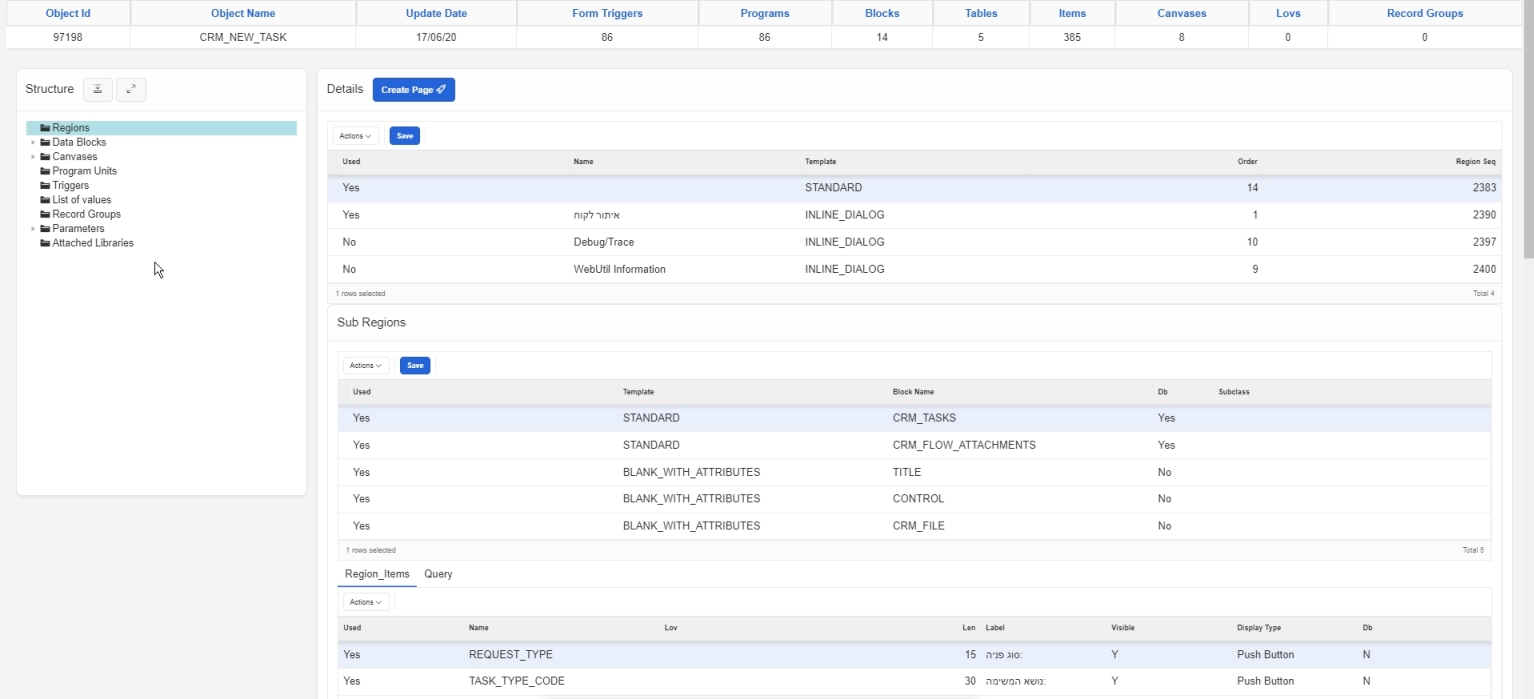Click the List of values folder icon

click(x=45, y=200)
